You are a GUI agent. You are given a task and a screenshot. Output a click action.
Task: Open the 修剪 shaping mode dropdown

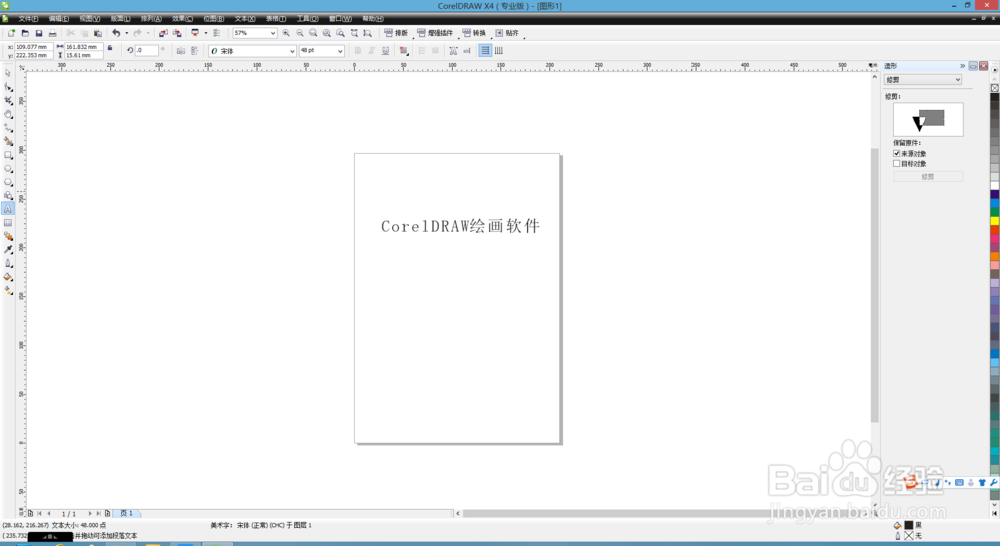[x=923, y=80]
